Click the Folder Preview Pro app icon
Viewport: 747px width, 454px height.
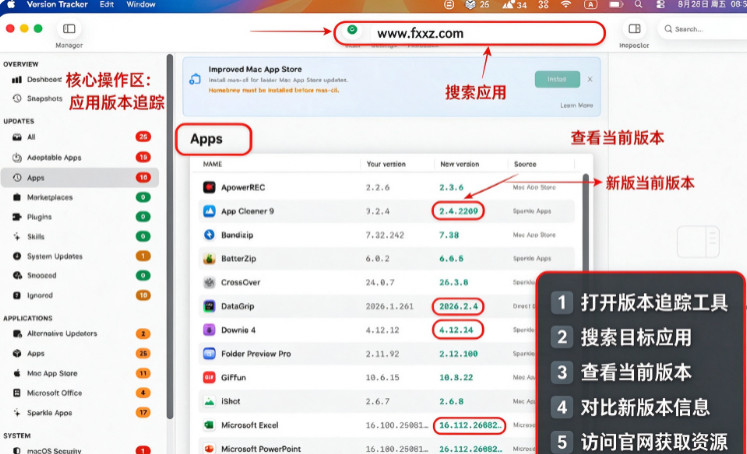[209, 353]
